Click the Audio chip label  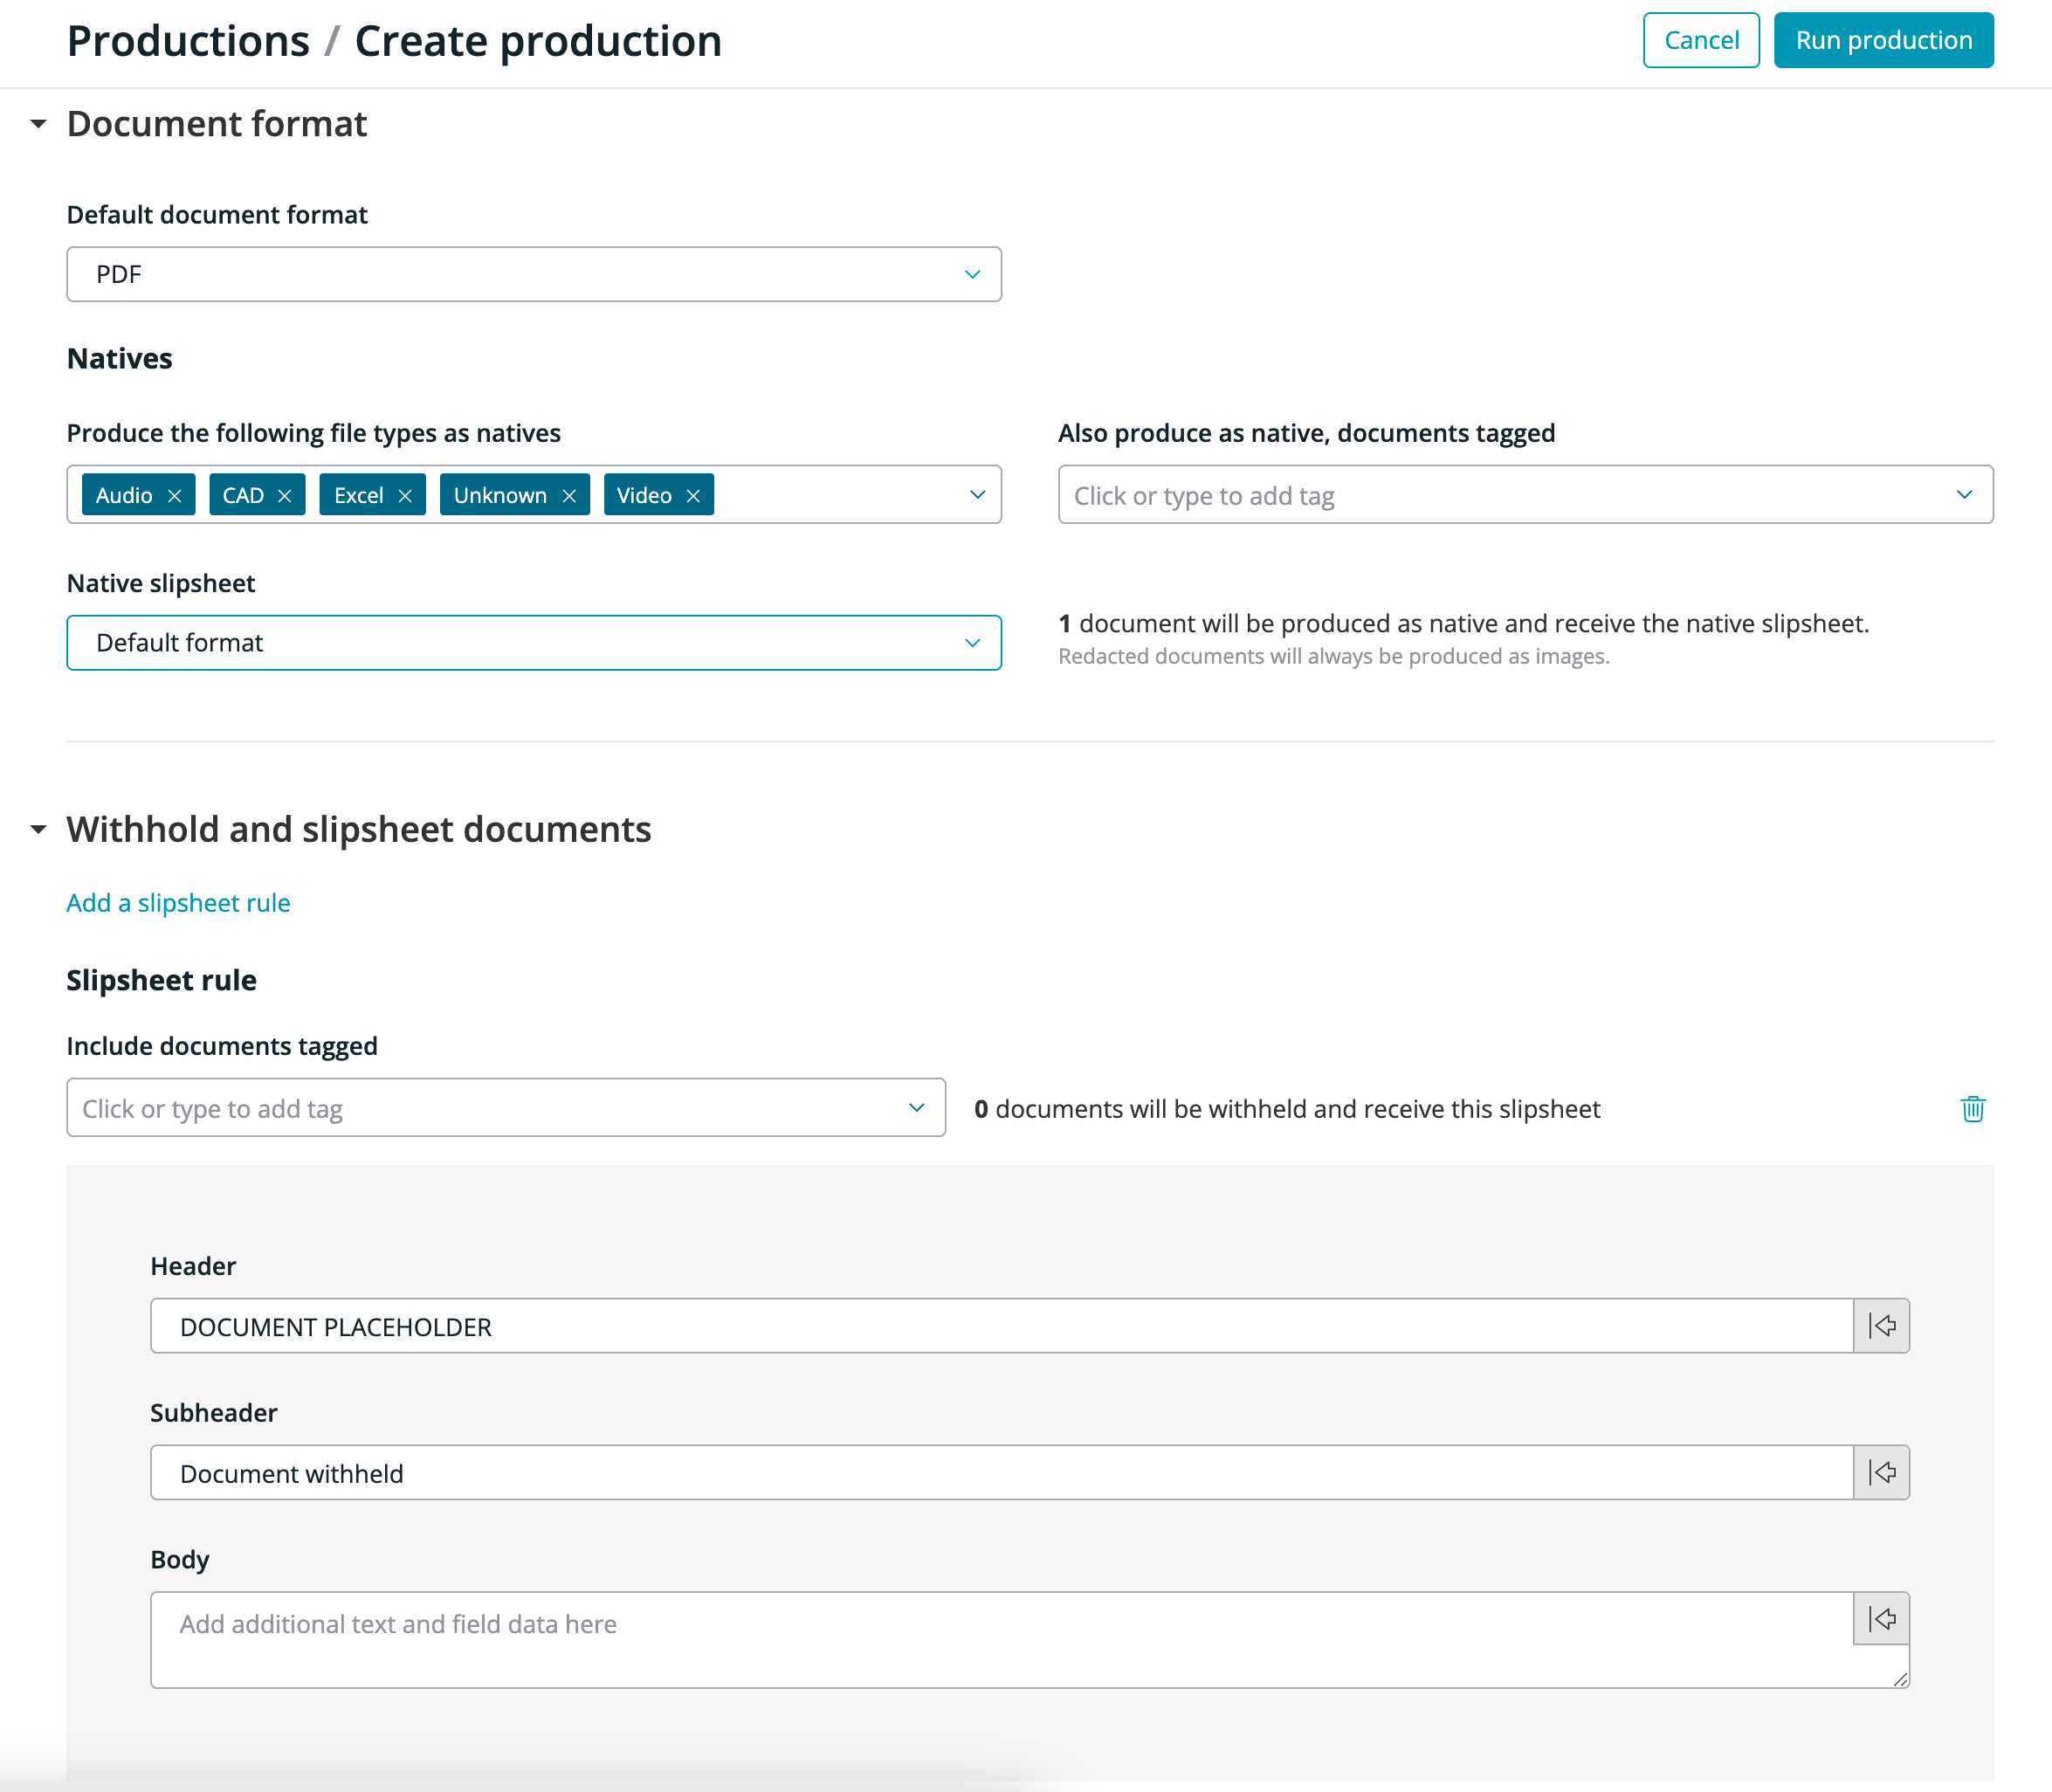[124, 496]
